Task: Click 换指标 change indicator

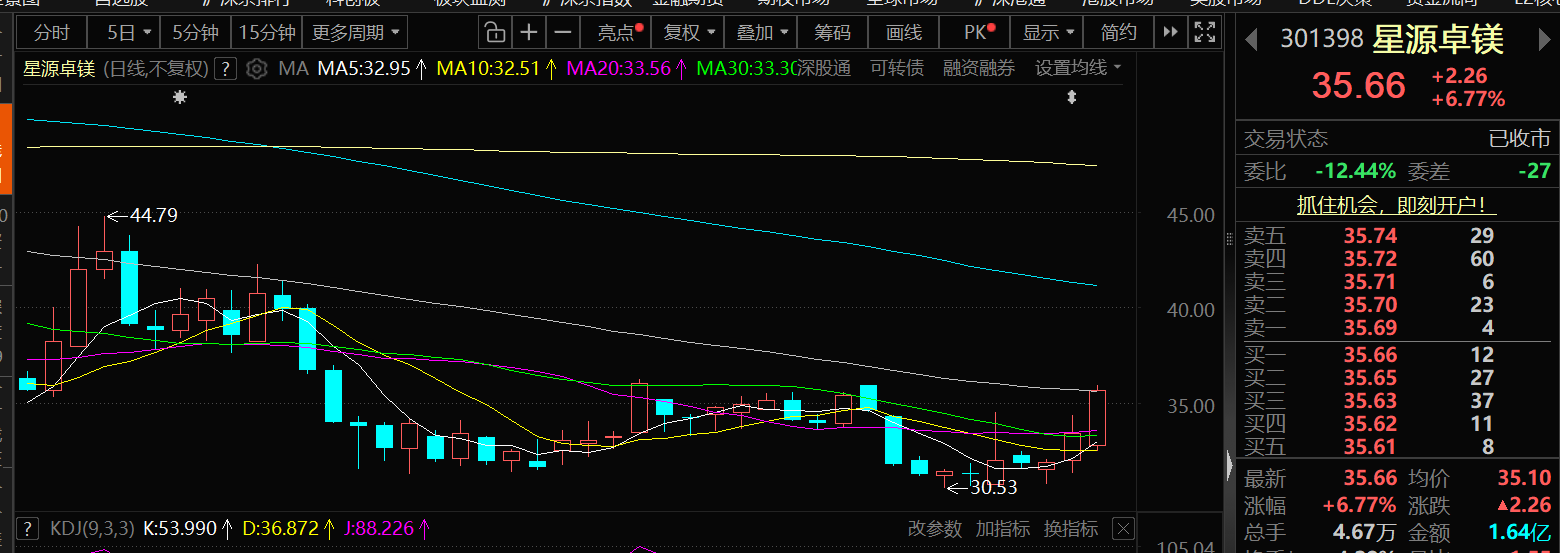Action: [1071, 528]
